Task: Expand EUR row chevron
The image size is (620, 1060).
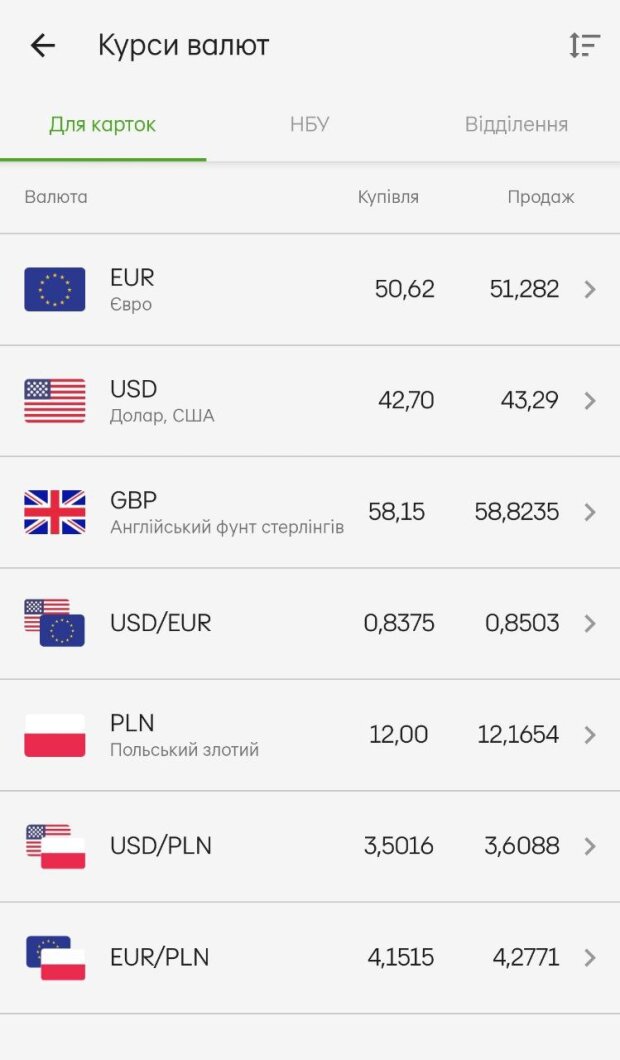Action: pos(590,290)
